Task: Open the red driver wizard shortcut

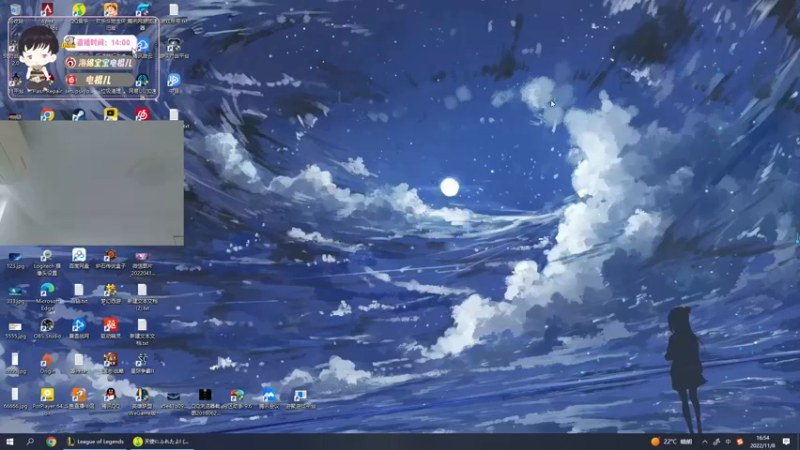Action: pyautogui.click(x=110, y=329)
